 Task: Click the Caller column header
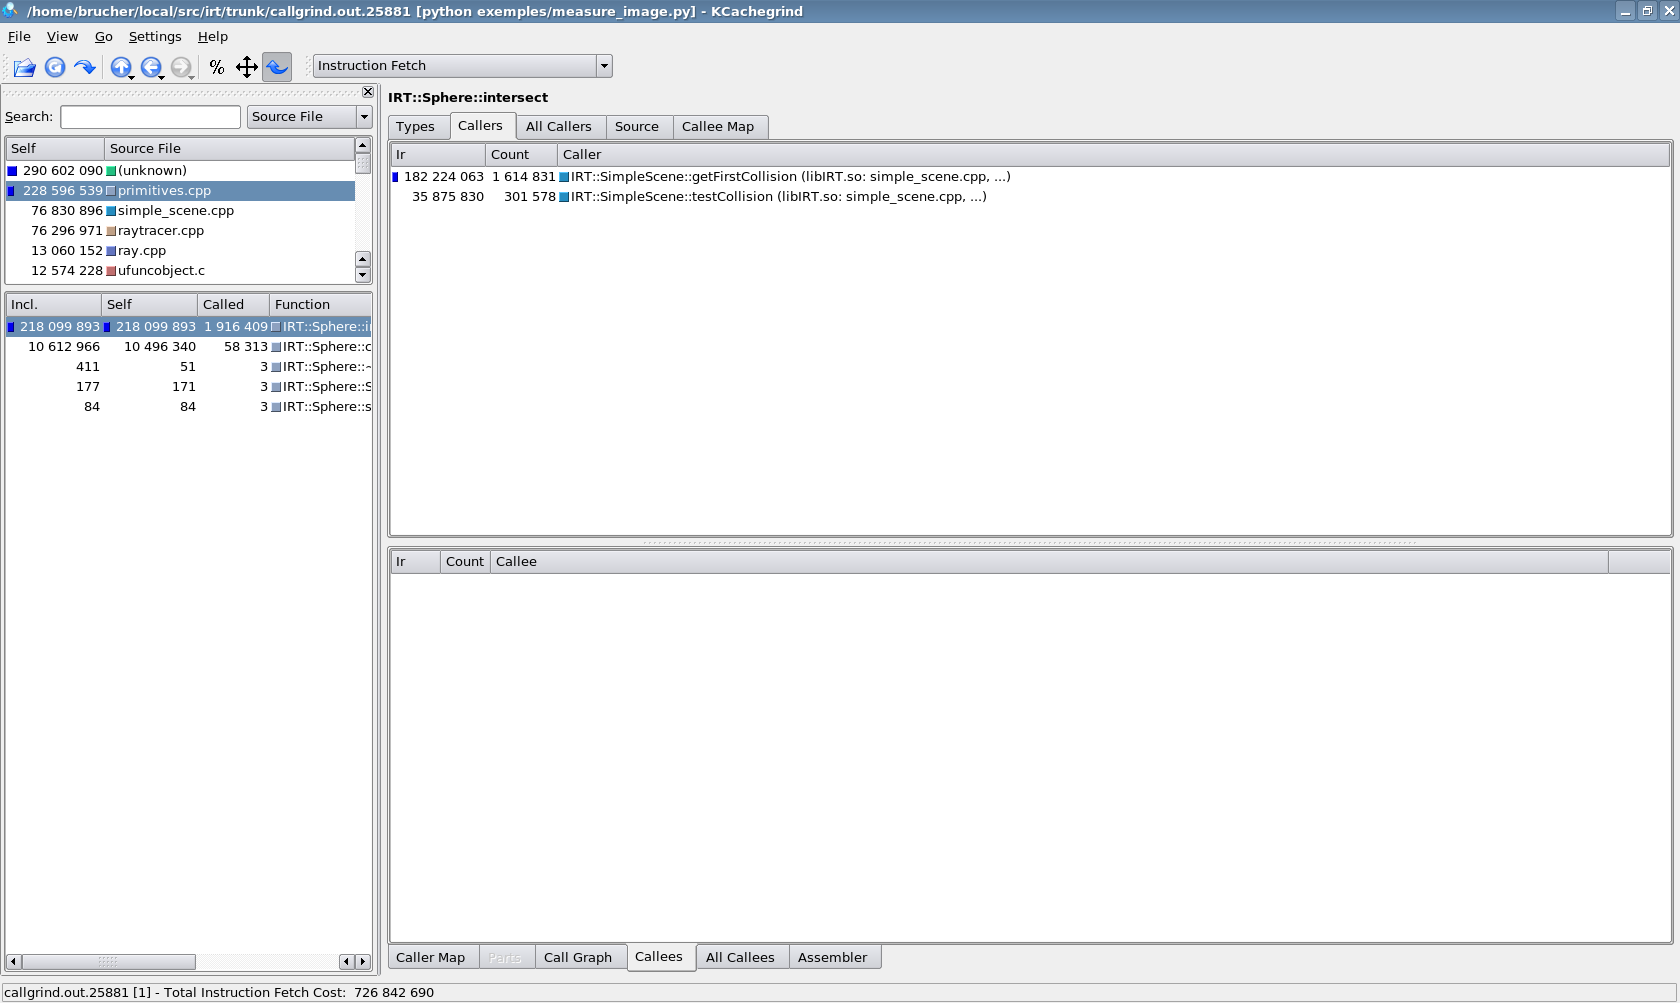[582, 155]
